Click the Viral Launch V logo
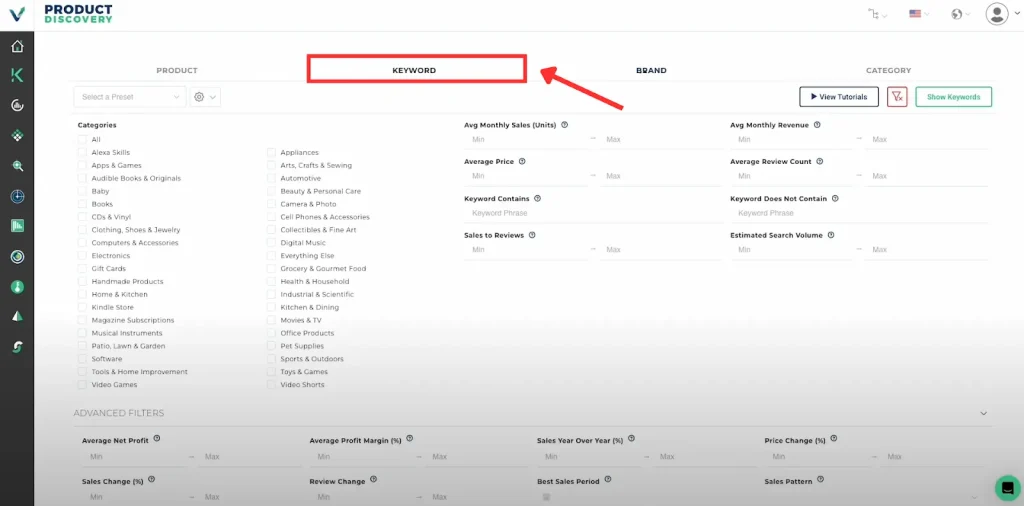 [17, 14]
